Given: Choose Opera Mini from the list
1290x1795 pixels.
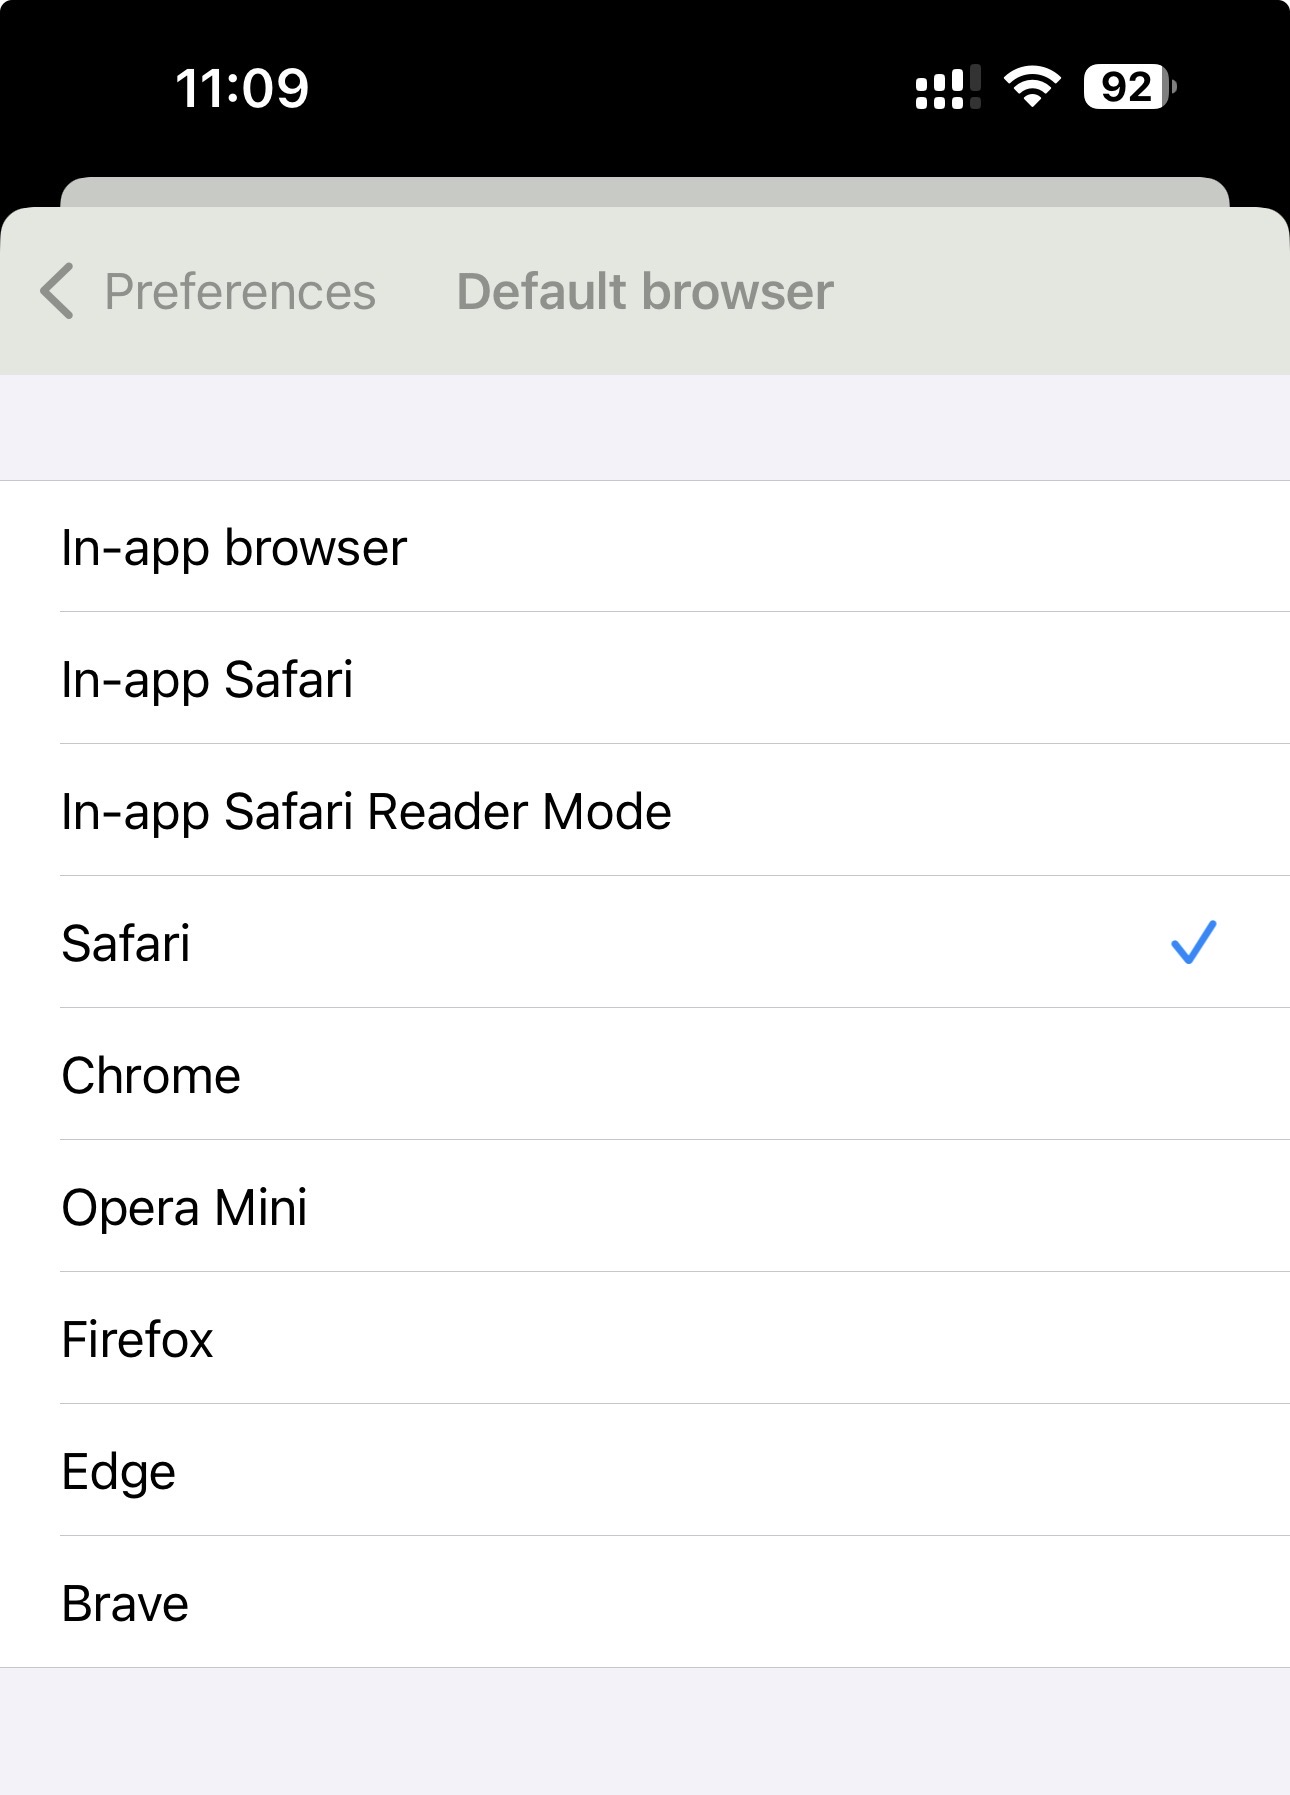Looking at the screenshot, I should tap(184, 1207).
